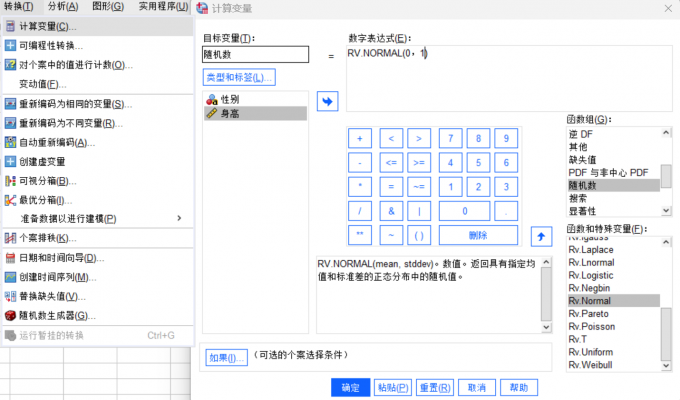Click the 可视分箱 icon
This screenshot has width=680, height=400.
pyautogui.click(x=10, y=181)
